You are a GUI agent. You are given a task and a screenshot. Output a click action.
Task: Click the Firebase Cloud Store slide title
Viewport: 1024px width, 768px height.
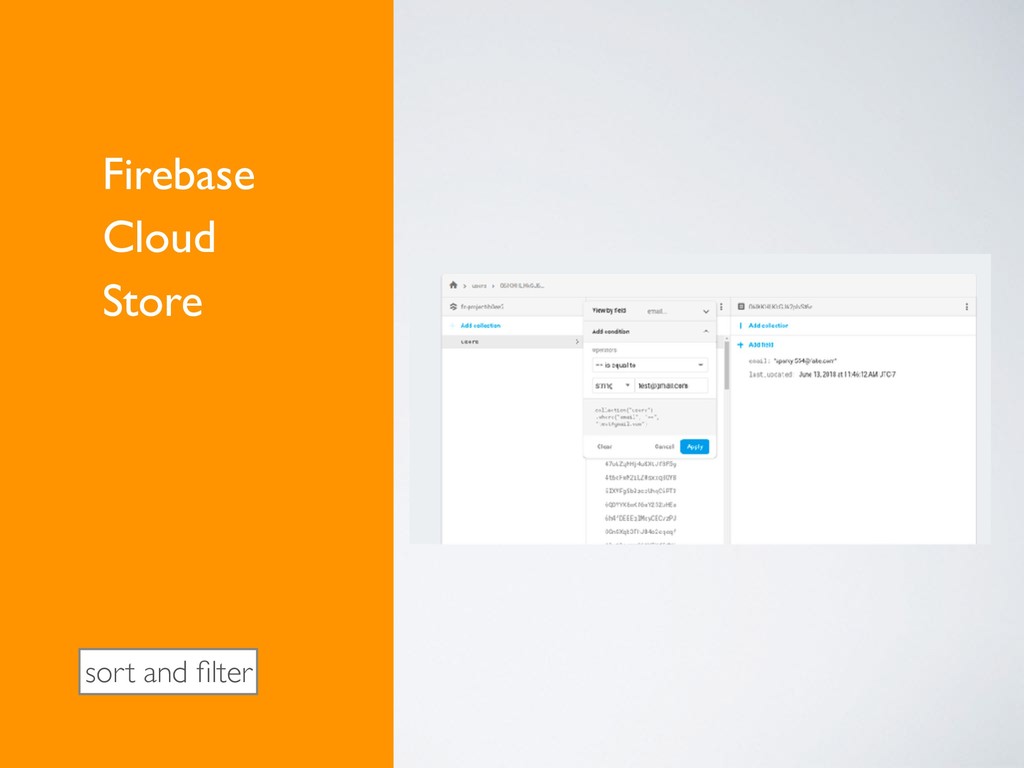pyautogui.click(x=178, y=238)
